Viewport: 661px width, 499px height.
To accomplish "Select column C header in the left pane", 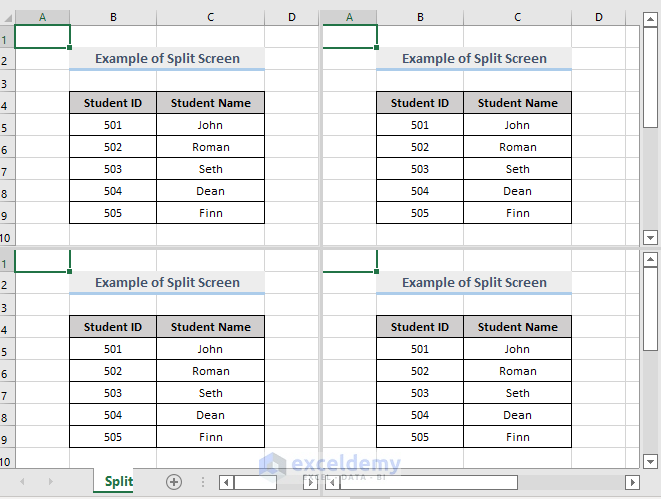I will tap(210, 17).
